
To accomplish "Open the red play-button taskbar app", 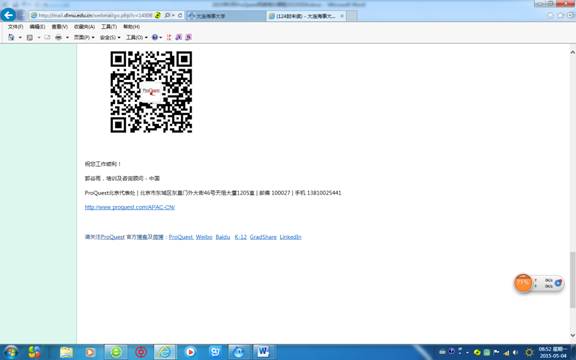I will coord(190,352).
